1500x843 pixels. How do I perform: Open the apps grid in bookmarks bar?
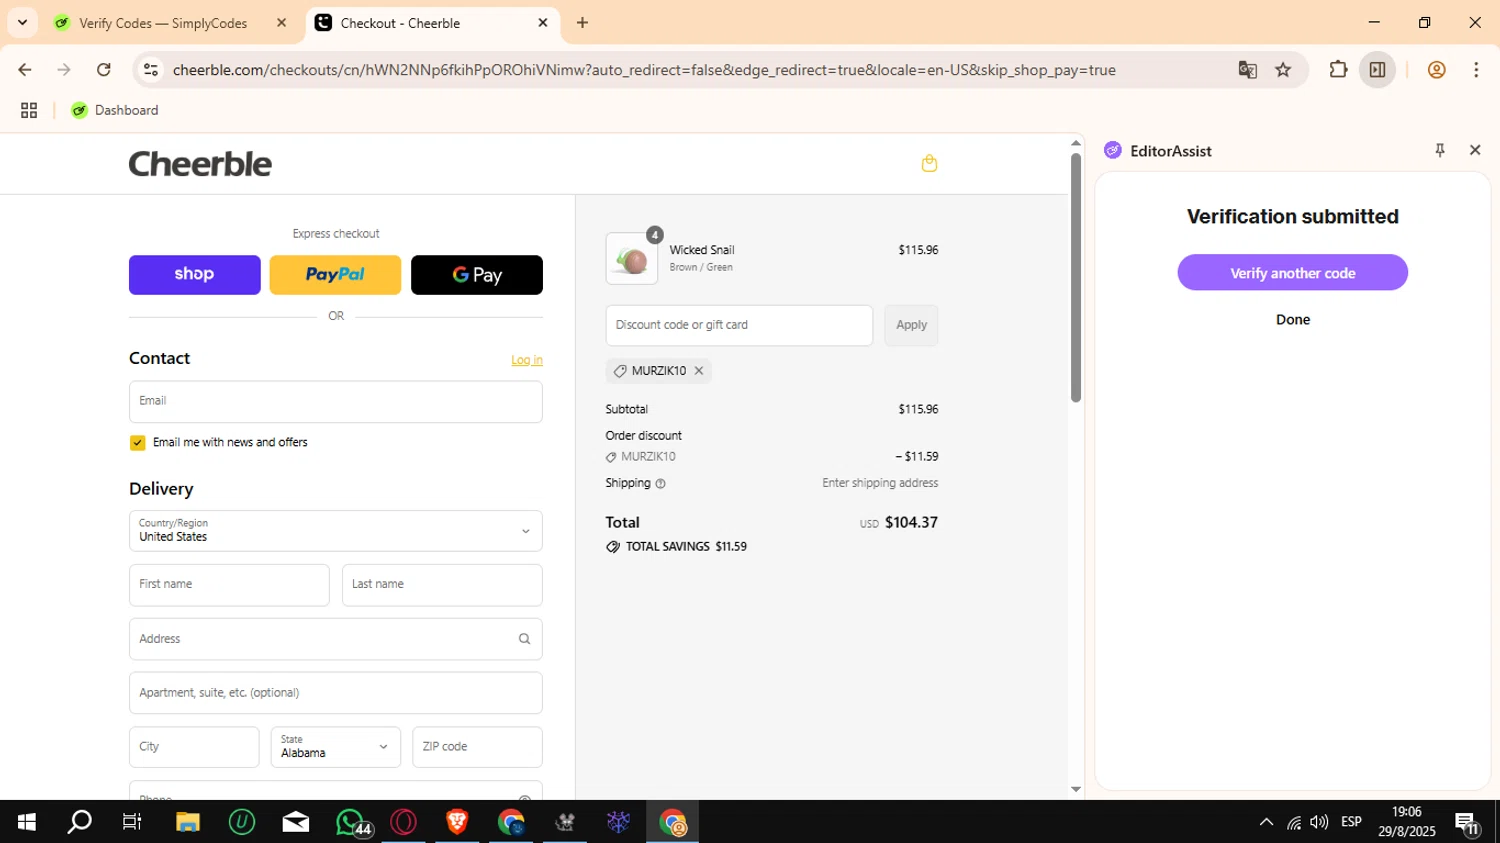point(29,110)
